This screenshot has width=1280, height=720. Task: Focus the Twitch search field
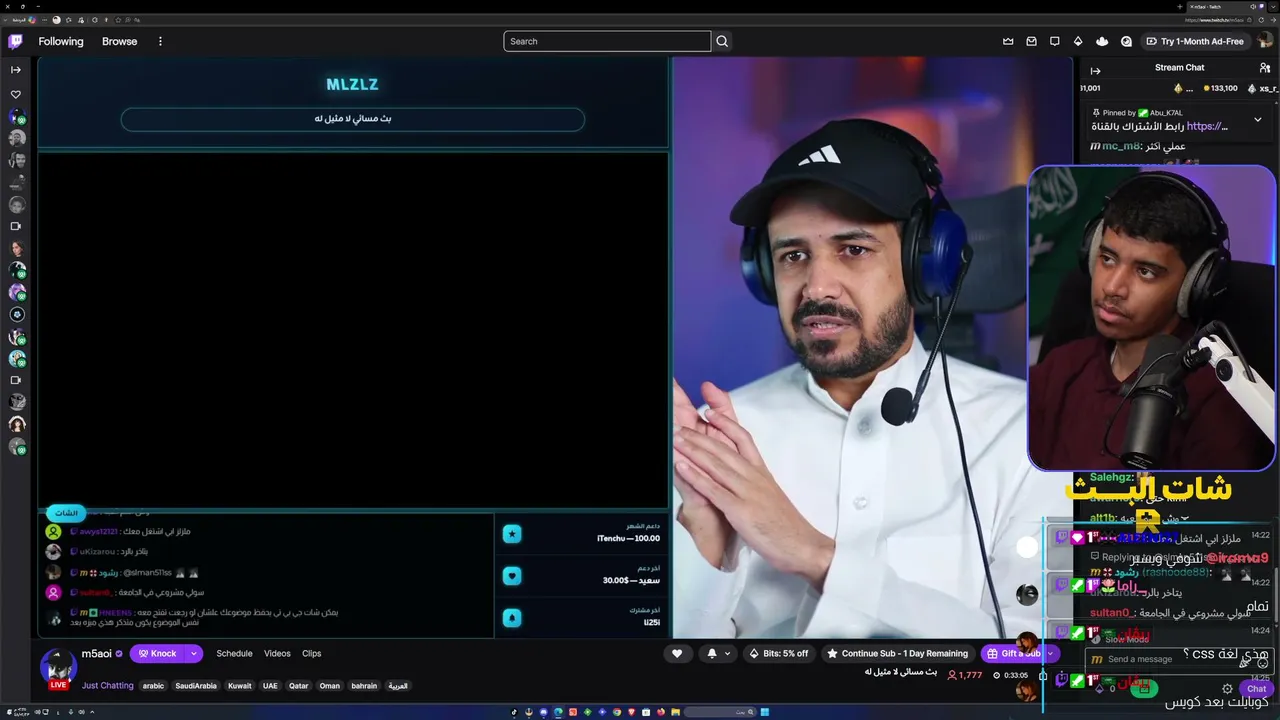coord(607,41)
